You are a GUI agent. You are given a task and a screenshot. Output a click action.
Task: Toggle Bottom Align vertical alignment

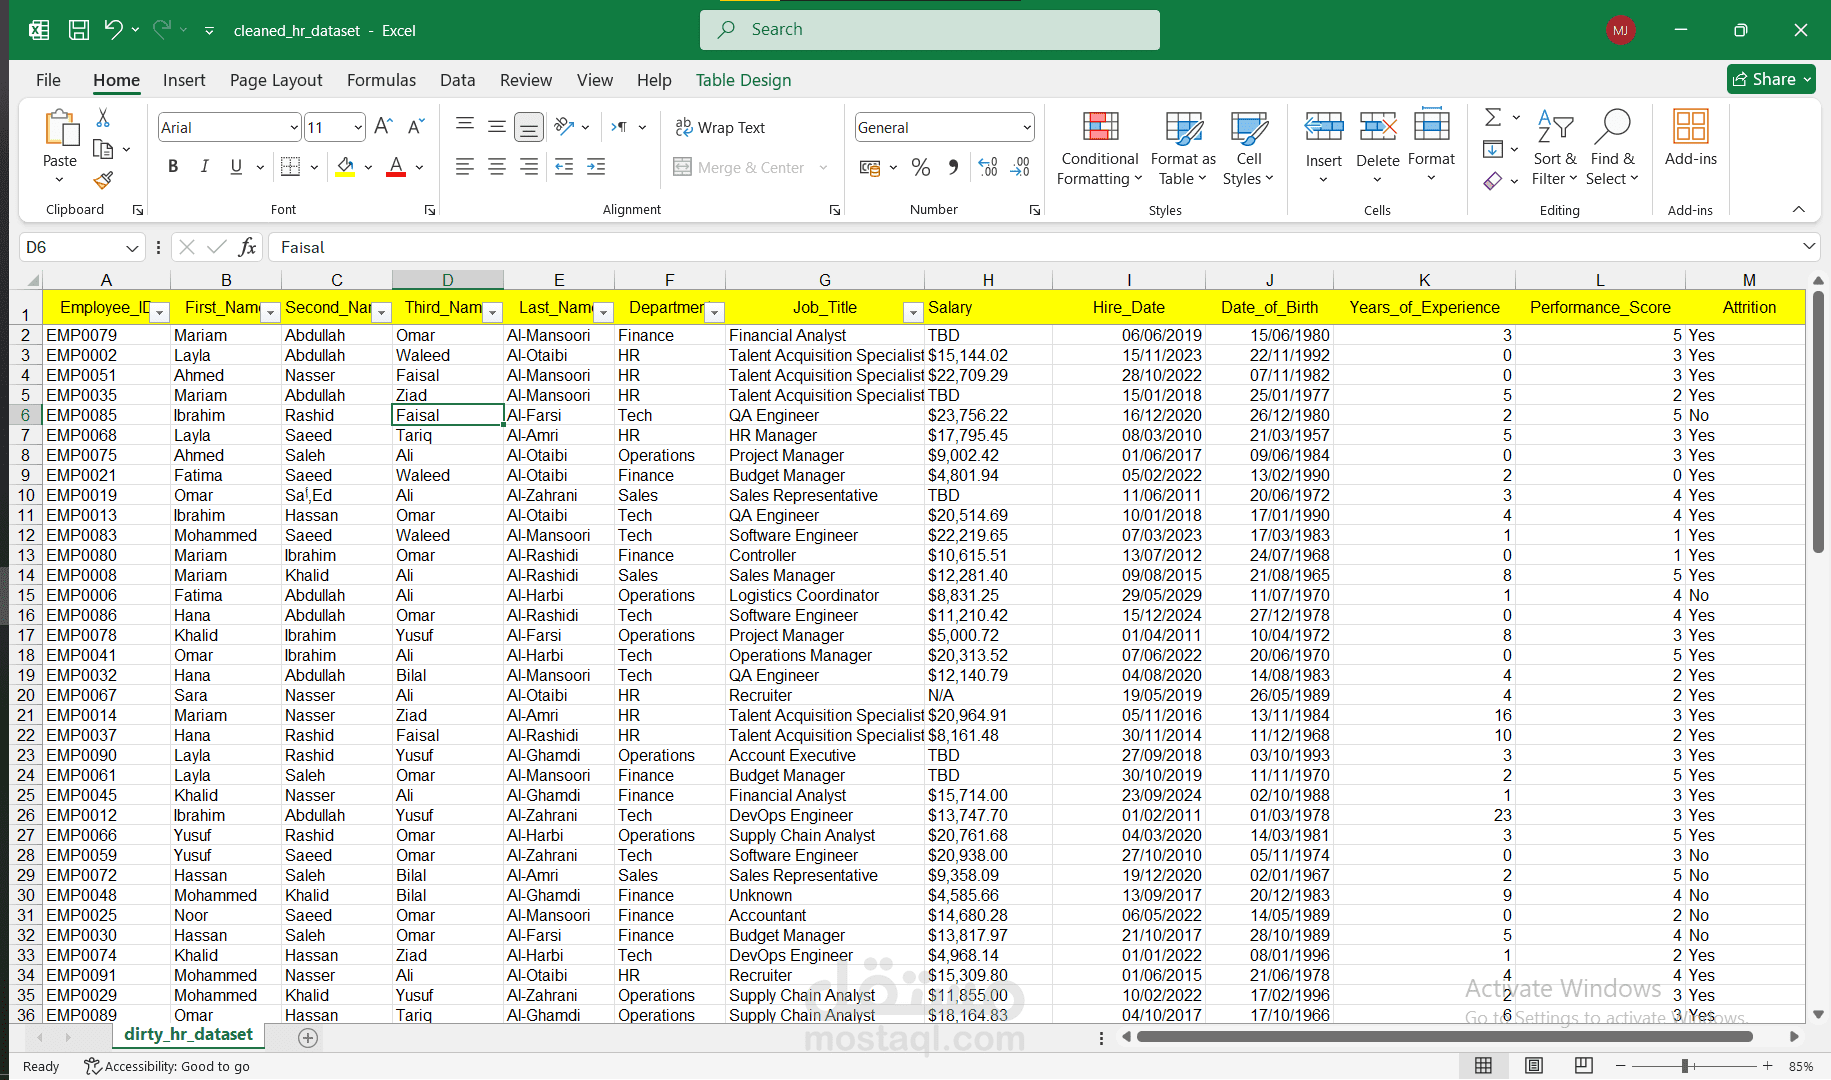529,127
